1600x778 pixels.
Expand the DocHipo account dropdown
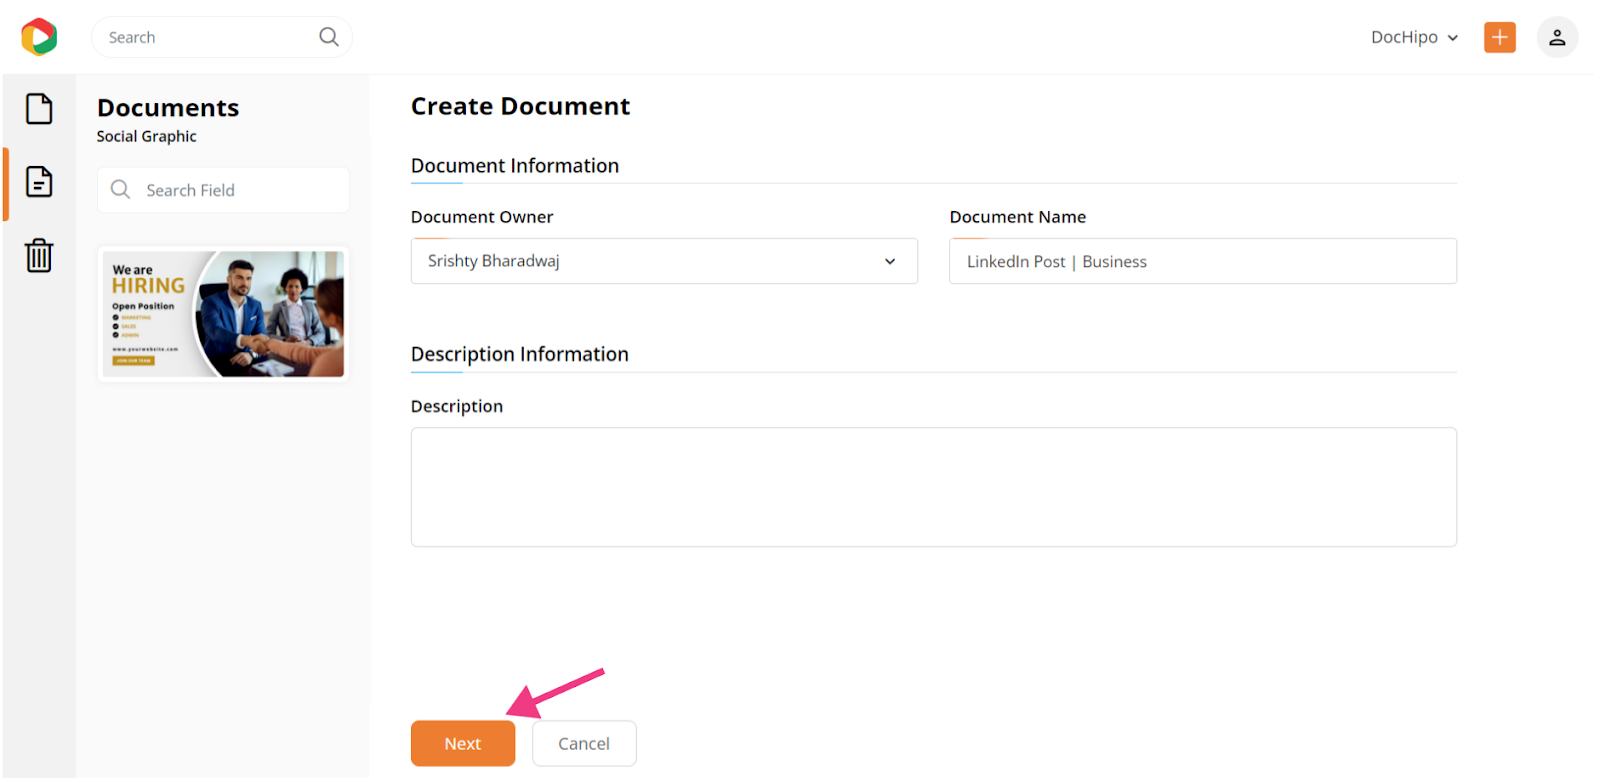click(x=1414, y=37)
